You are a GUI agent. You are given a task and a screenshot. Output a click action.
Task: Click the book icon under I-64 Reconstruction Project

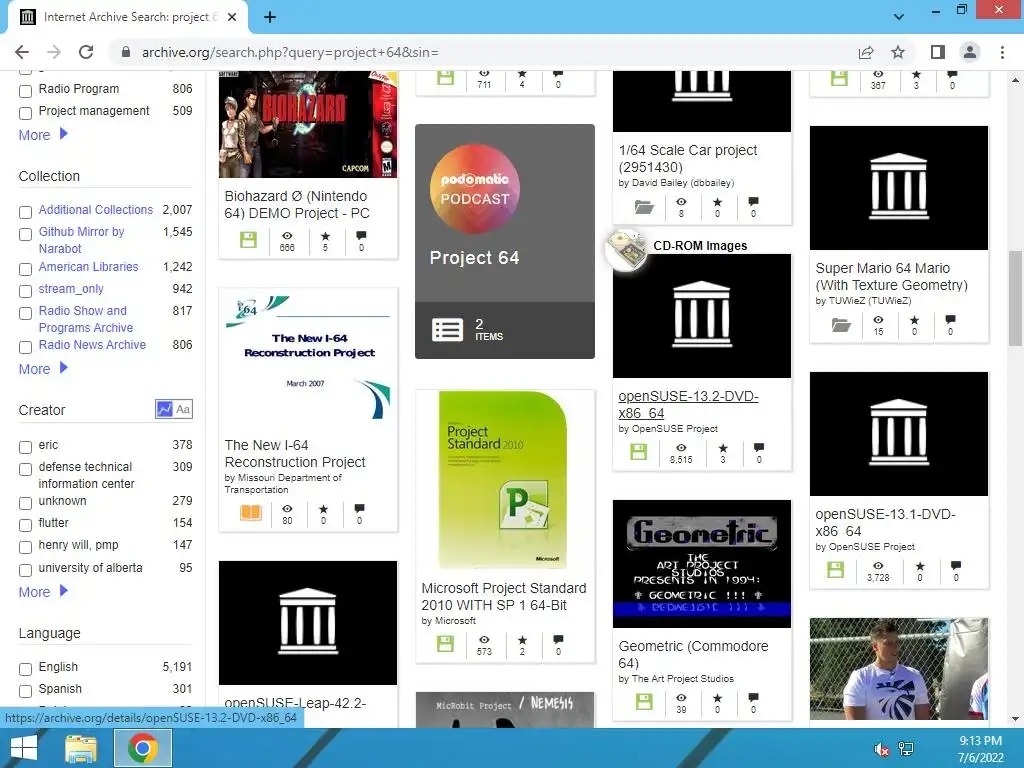pos(251,513)
